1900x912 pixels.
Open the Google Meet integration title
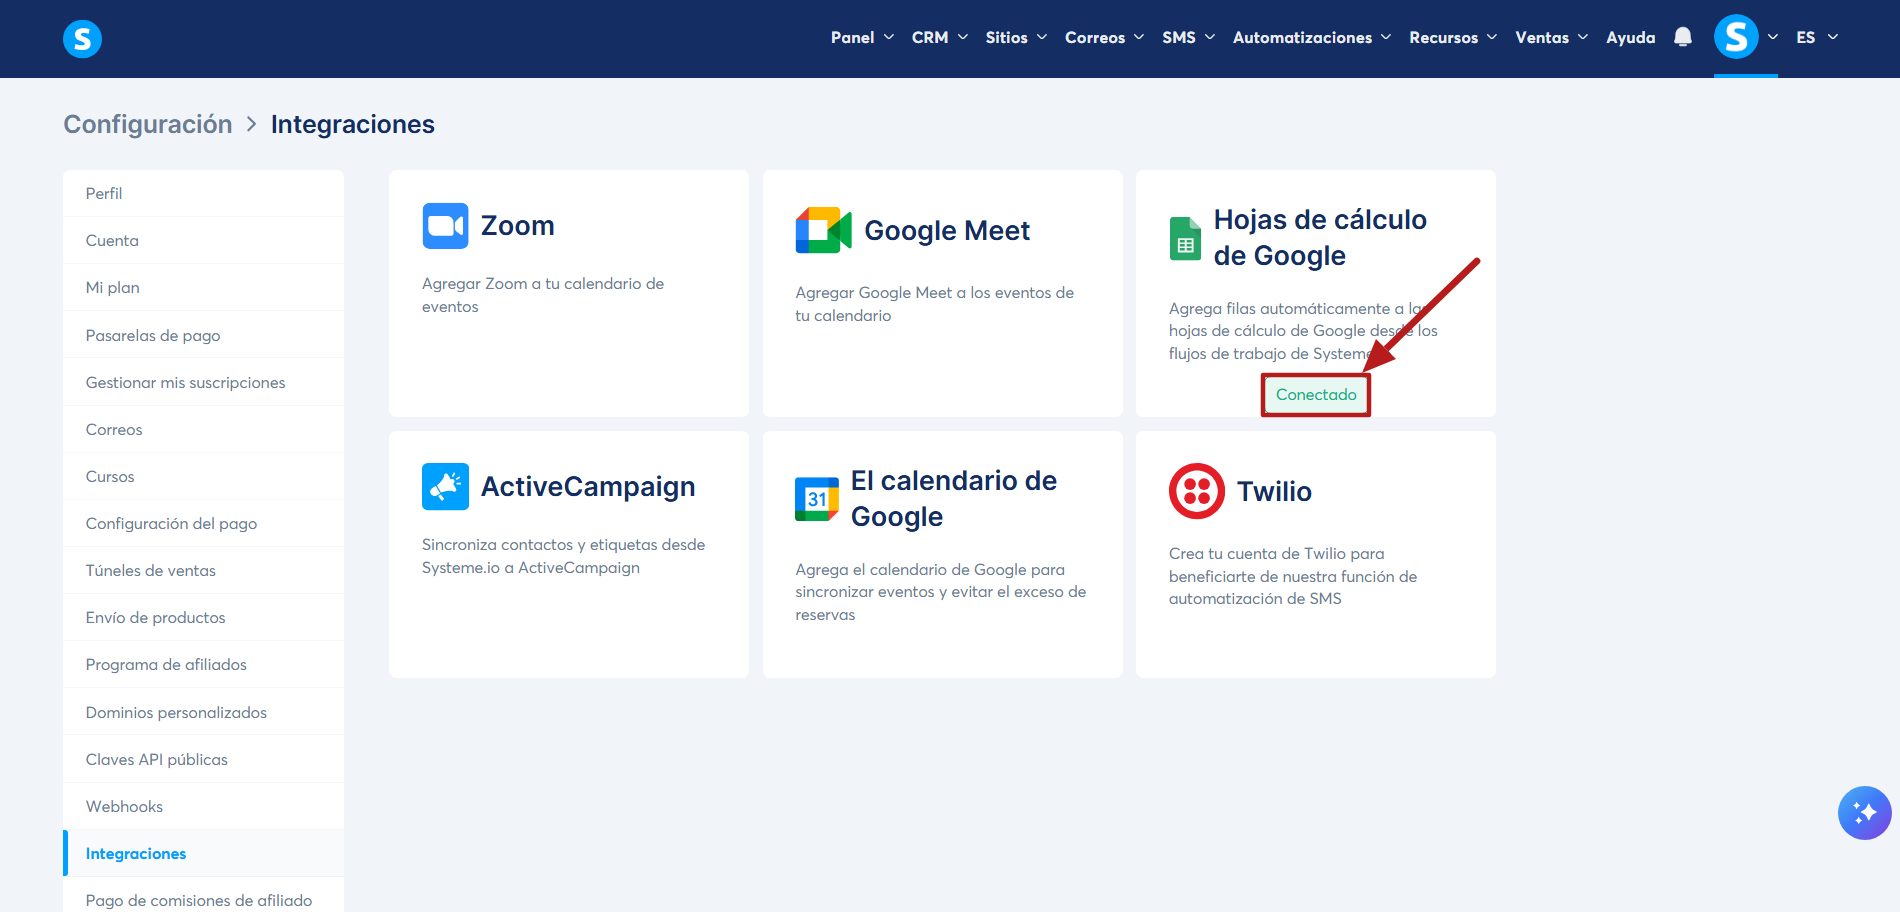947,231
